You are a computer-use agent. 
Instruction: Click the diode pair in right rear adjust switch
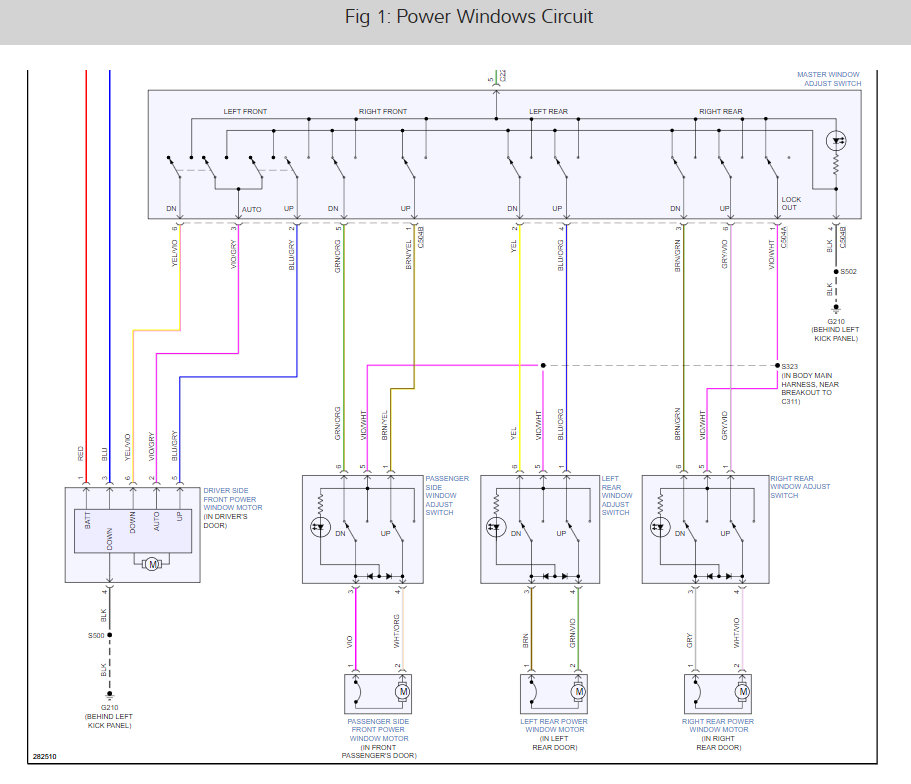719,576
